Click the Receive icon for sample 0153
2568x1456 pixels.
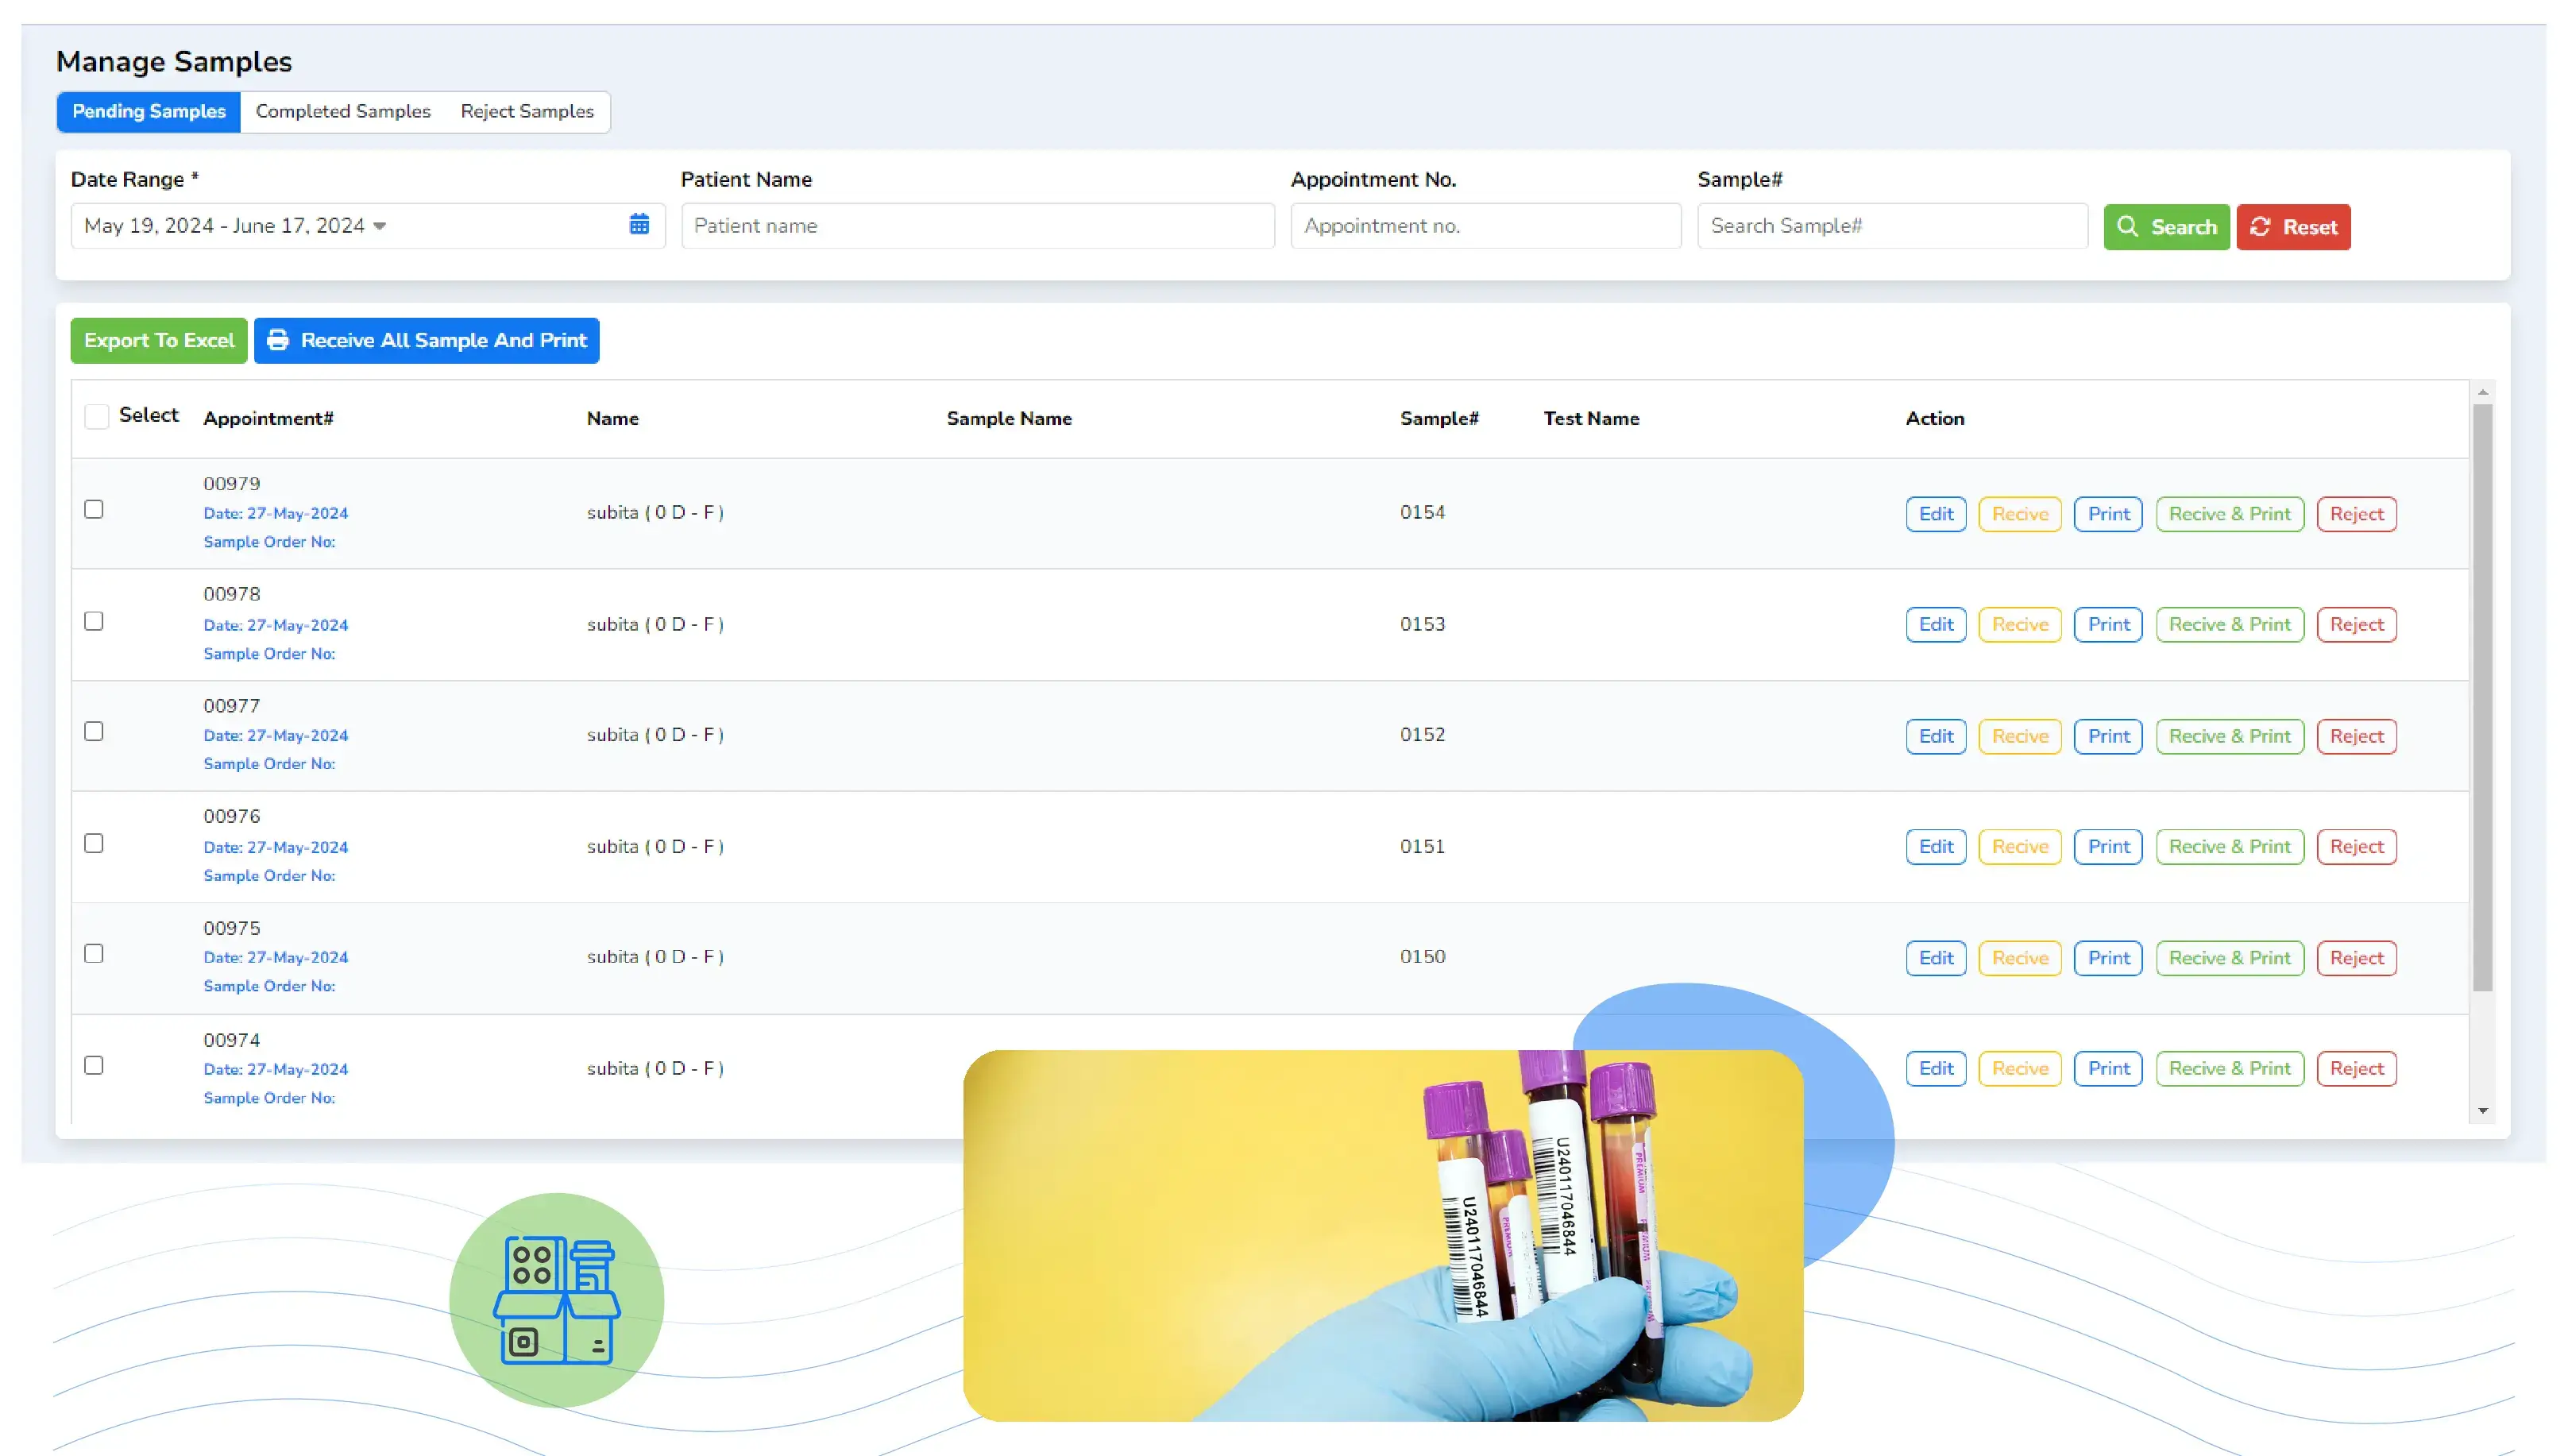click(2016, 624)
